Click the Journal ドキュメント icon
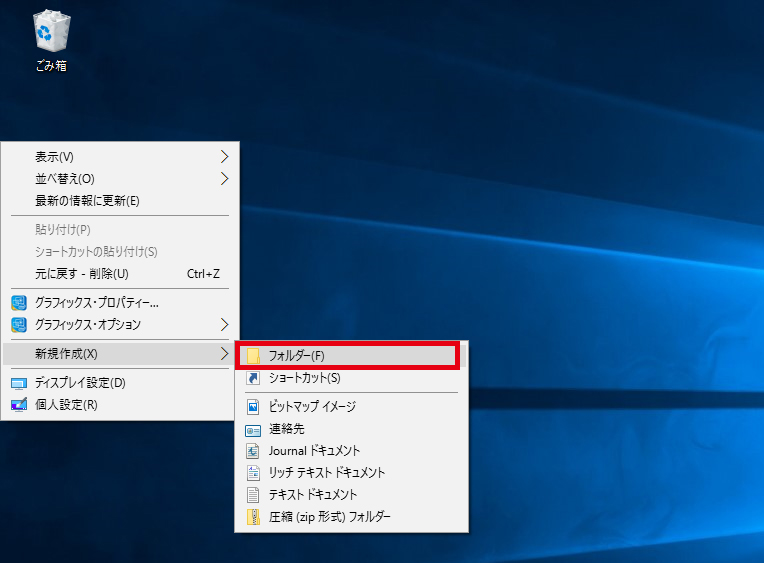 252,451
